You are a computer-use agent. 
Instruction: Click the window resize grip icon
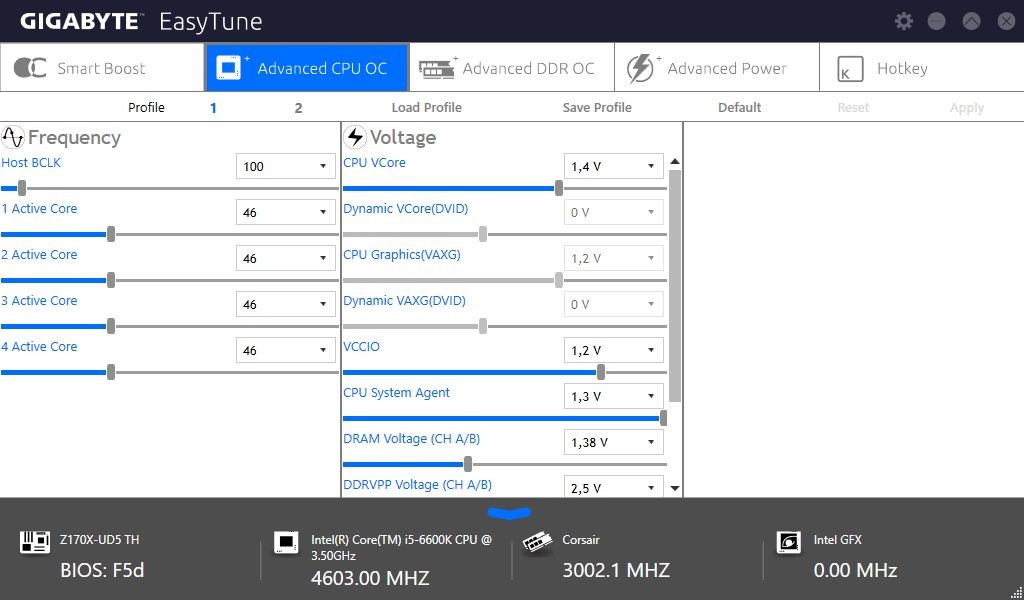(1017, 593)
